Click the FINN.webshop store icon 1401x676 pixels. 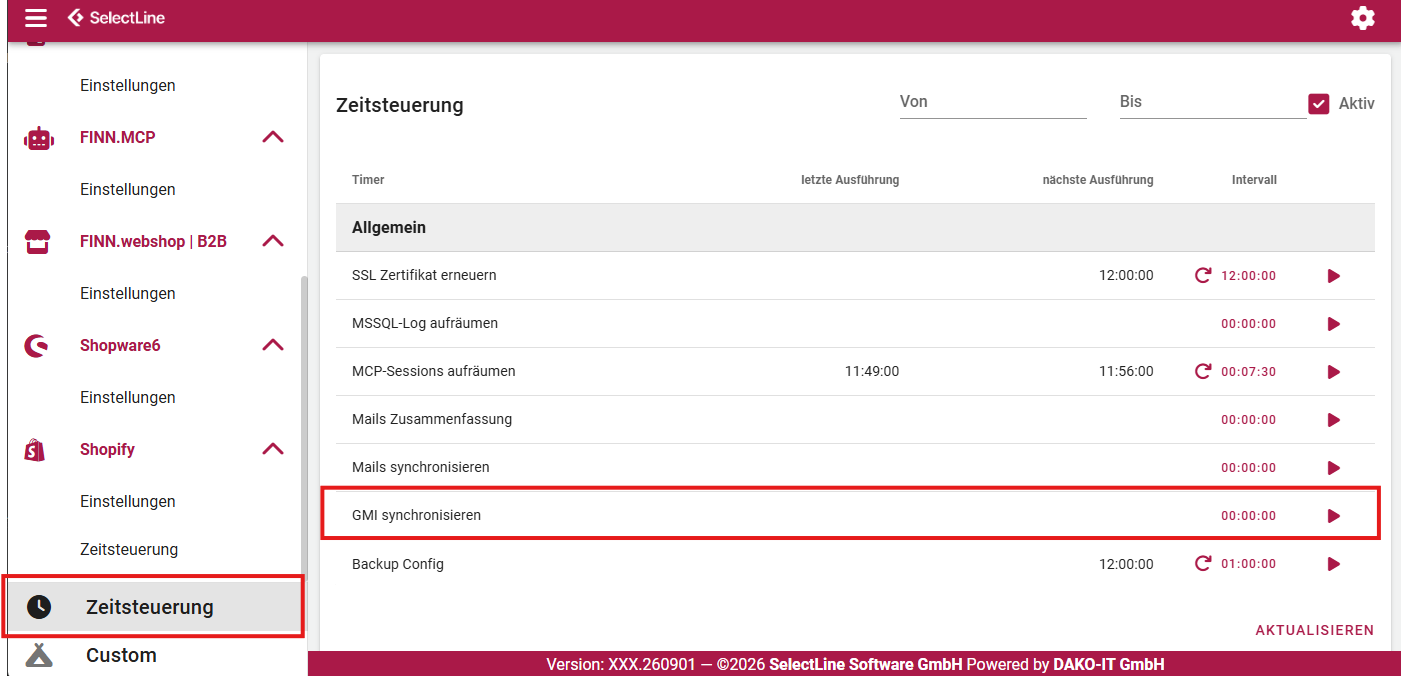[37, 242]
